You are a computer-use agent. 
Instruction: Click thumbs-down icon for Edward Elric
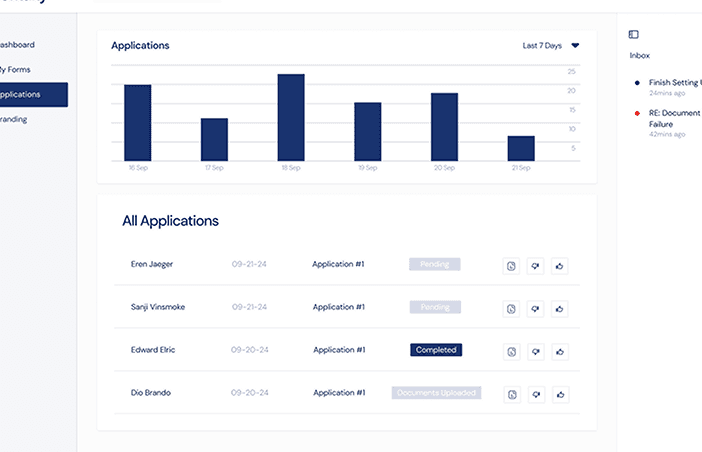(x=536, y=352)
